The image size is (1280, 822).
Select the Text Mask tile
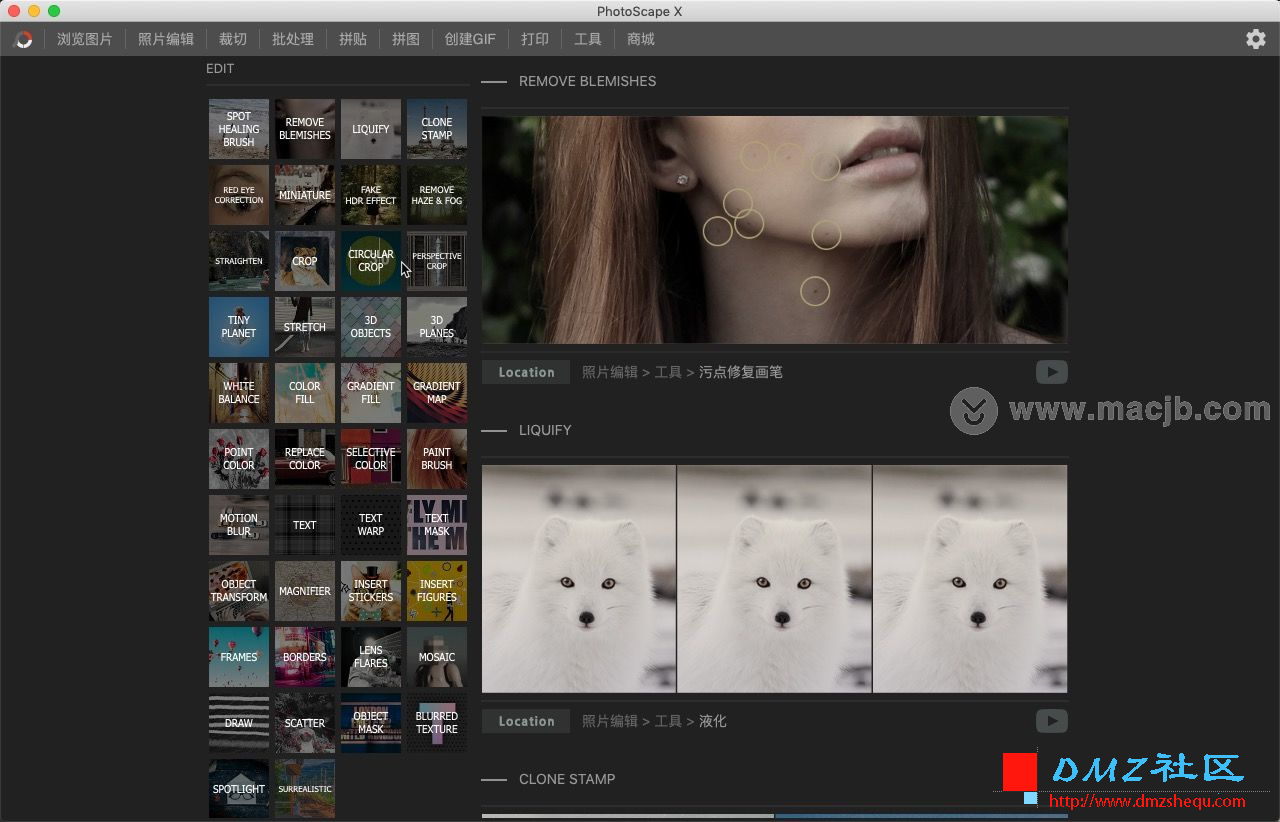click(437, 525)
